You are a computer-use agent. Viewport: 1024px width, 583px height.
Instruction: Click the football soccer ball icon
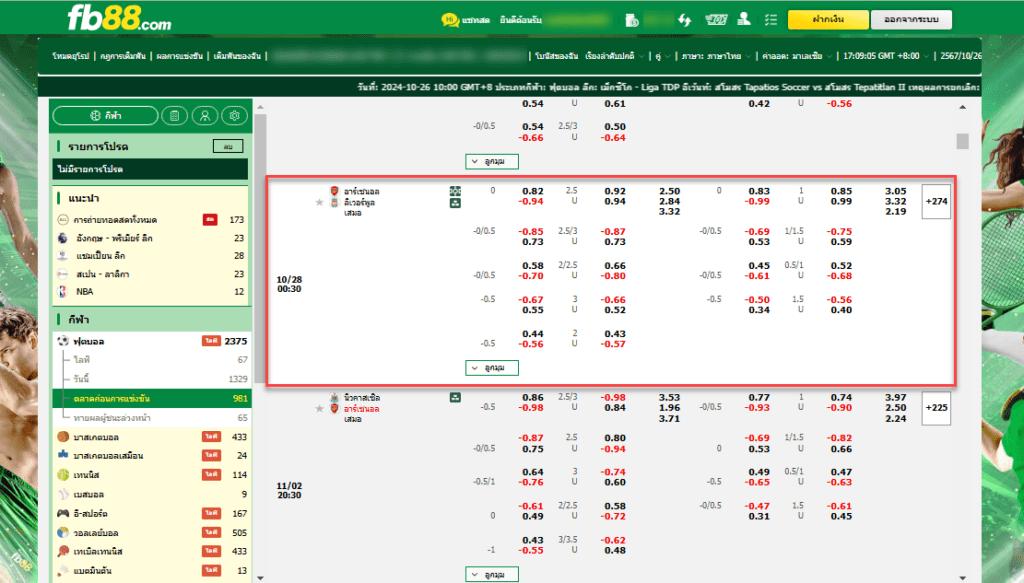pyautogui.click(x=63, y=341)
